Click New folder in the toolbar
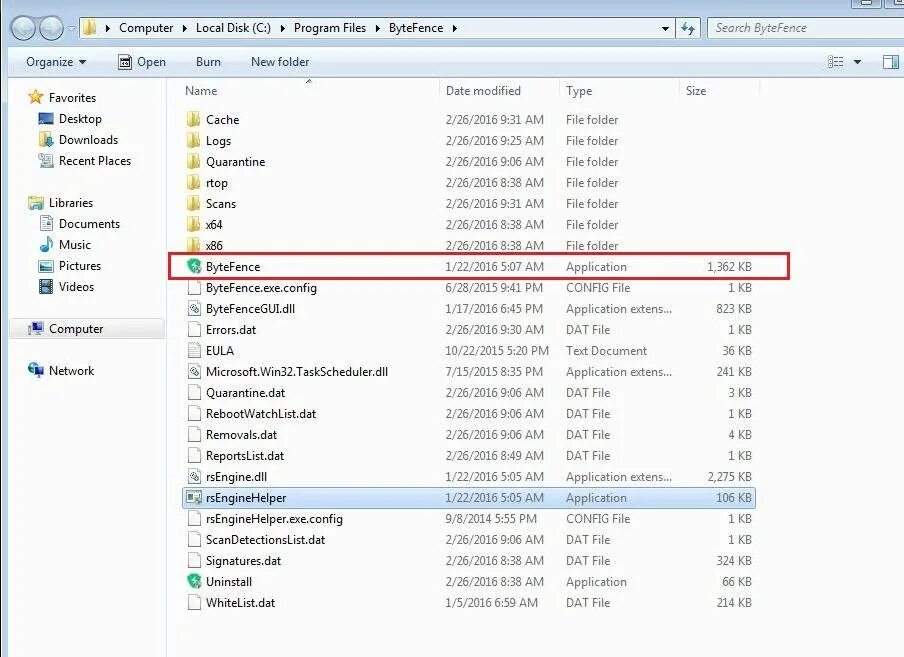The width and height of the screenshot is (904, 657). point(280,62)
